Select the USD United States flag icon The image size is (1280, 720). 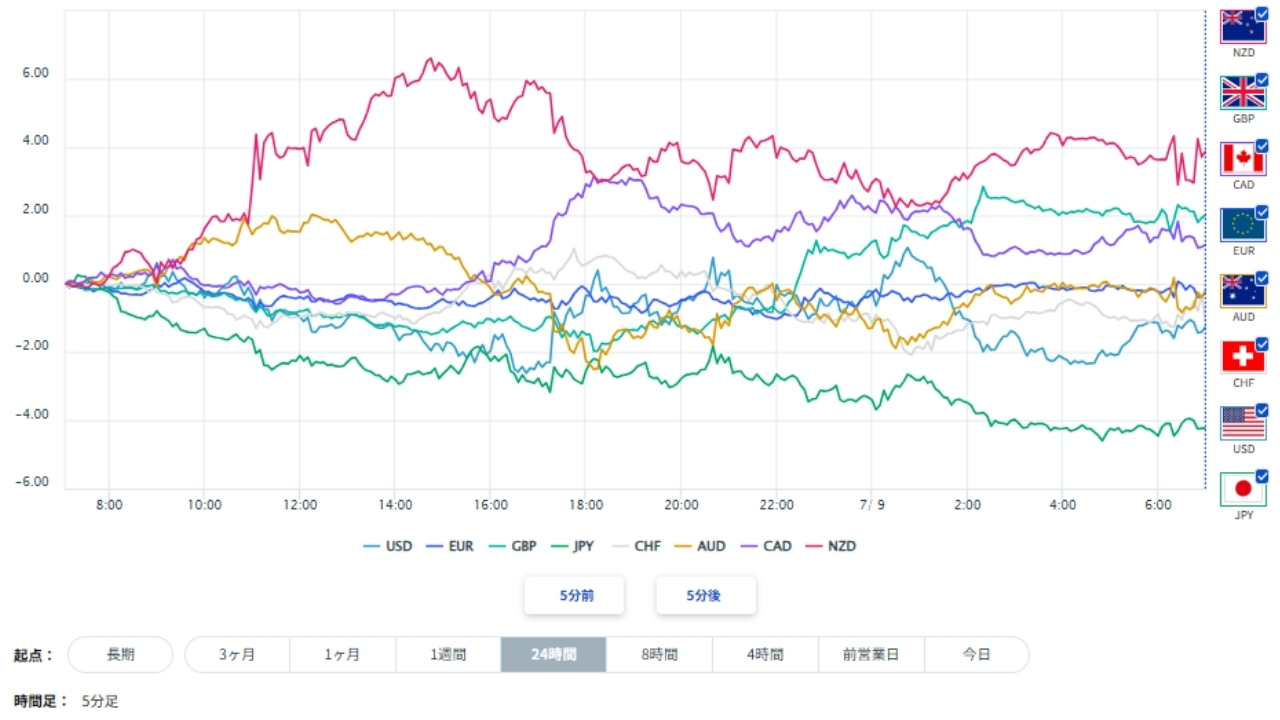tap(1243, 423)
